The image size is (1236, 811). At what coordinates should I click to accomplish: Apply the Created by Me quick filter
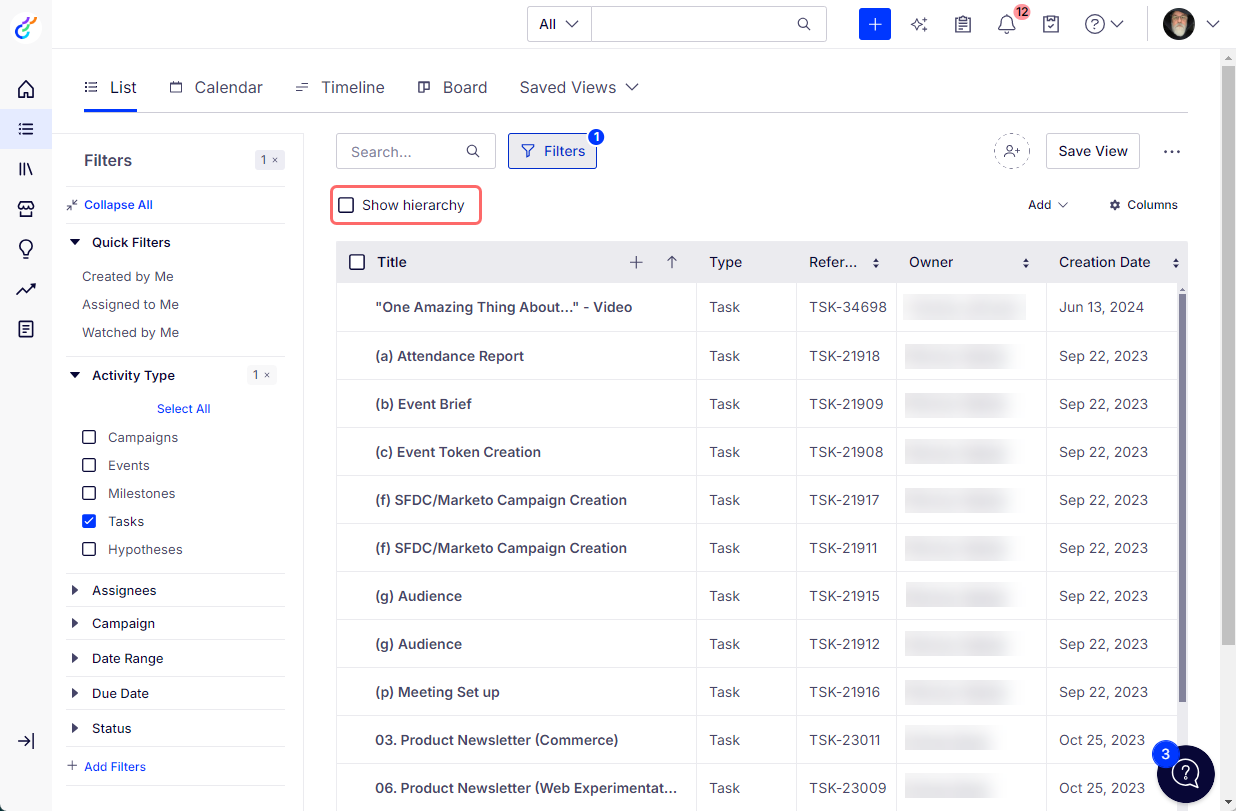tap(128, 276)
